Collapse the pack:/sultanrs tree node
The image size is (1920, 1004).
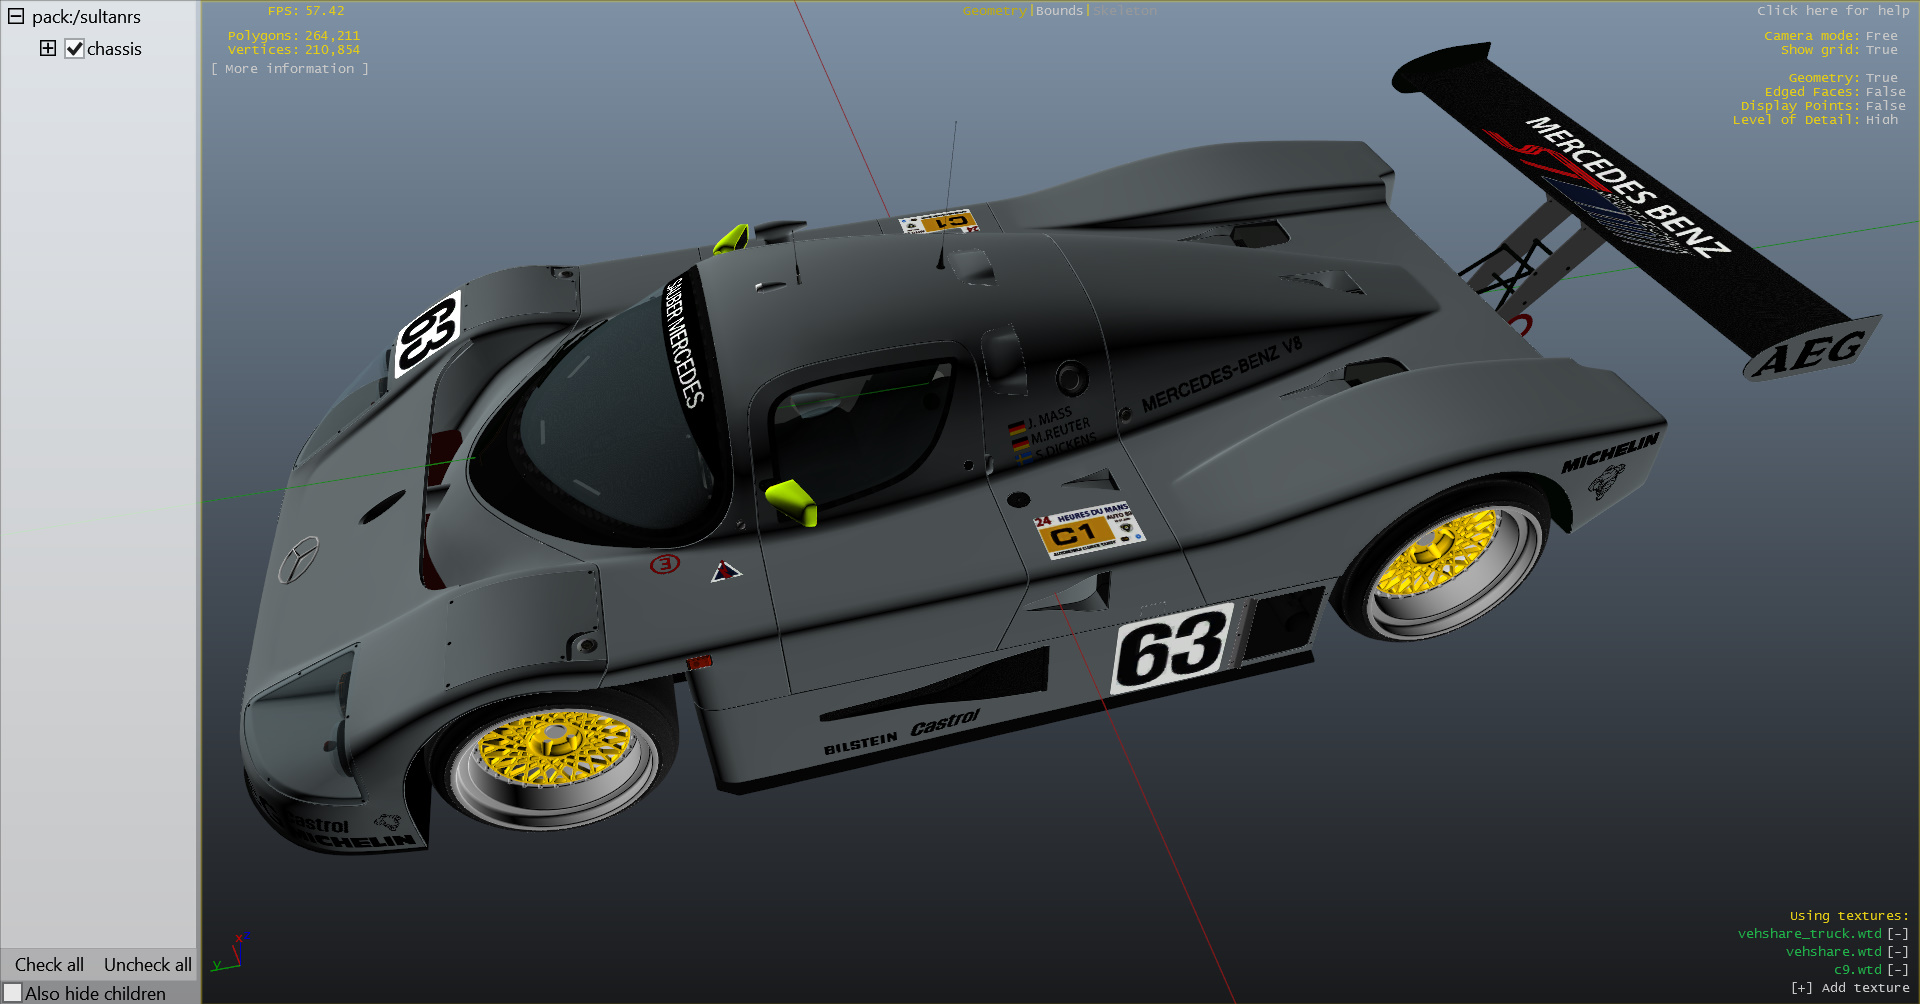click(16, 17)
